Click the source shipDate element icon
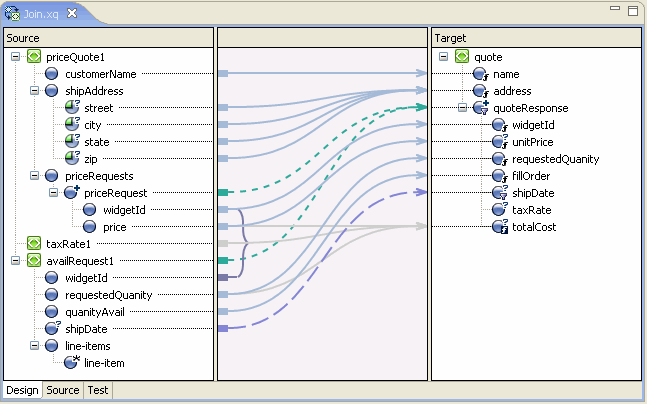 click(x=52, y=328)
